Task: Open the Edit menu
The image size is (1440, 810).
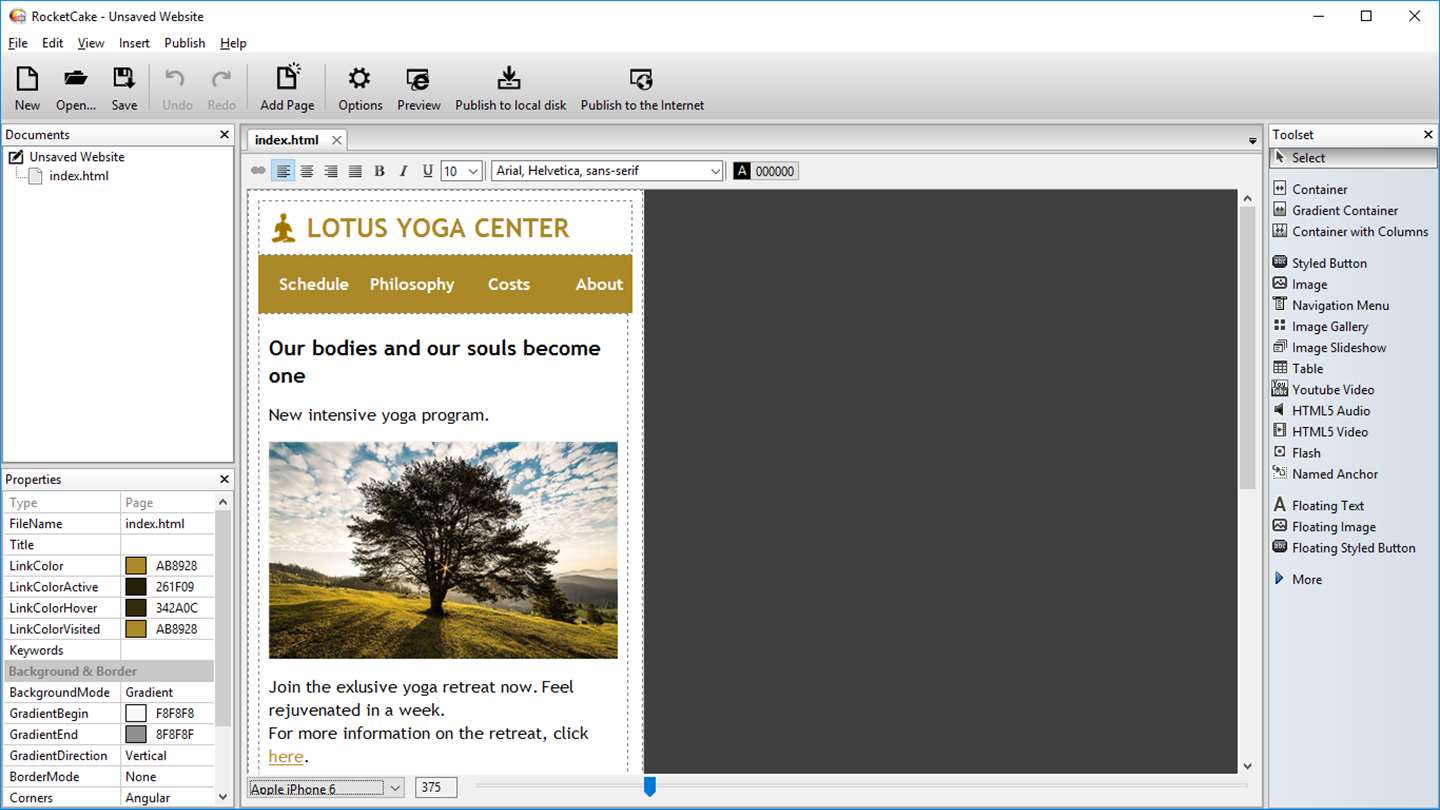Action: 52,43
